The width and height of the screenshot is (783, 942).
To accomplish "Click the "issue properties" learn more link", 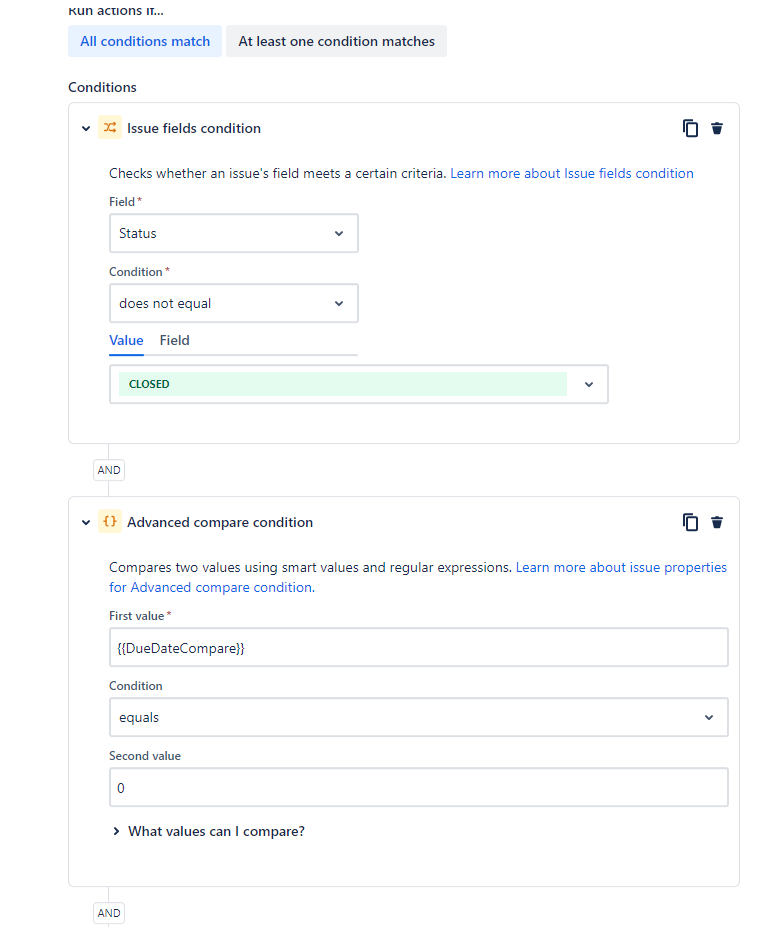I will [689, 567].
